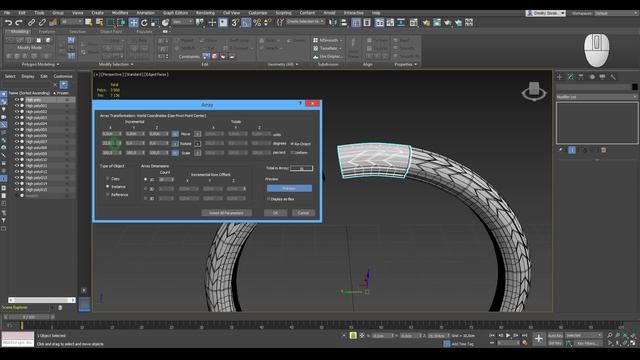Click the Preview button in Array dialog
The width and height of the screenshot is (640, 360).
[x=289, y=189]
